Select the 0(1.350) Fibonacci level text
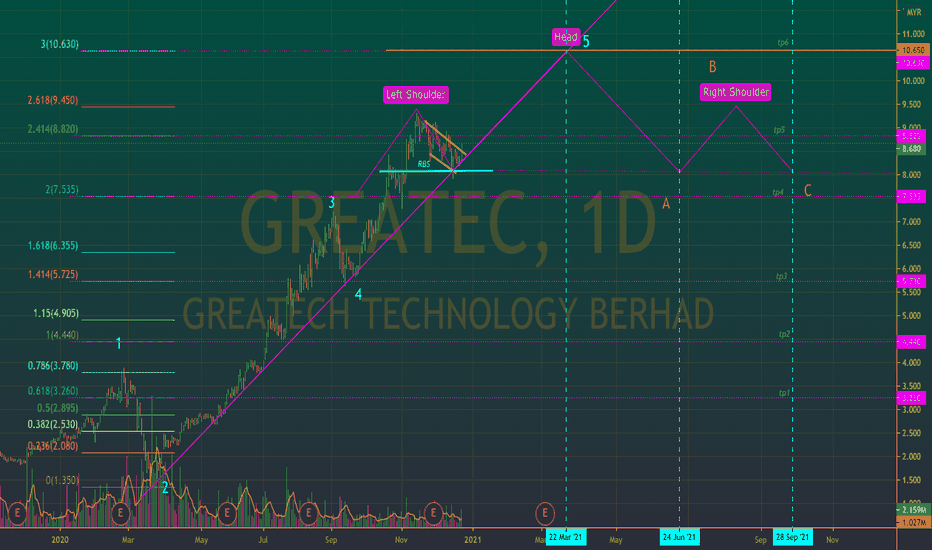The width and height of the screenshot is (932, 550). pos(62,480)
